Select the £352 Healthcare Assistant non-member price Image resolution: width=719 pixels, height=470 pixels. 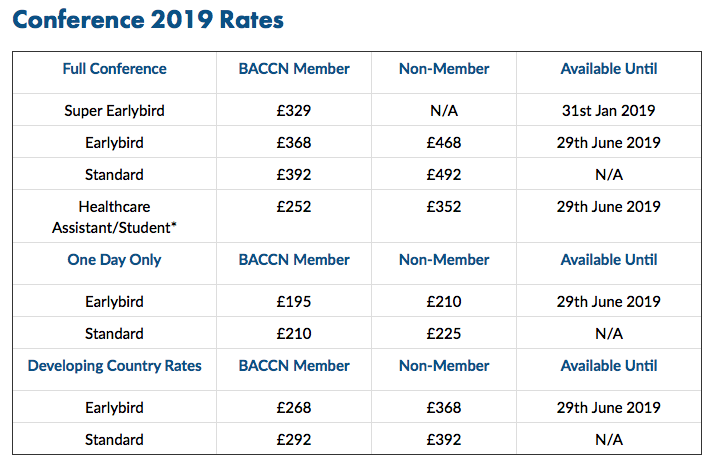tap(444, 207)
